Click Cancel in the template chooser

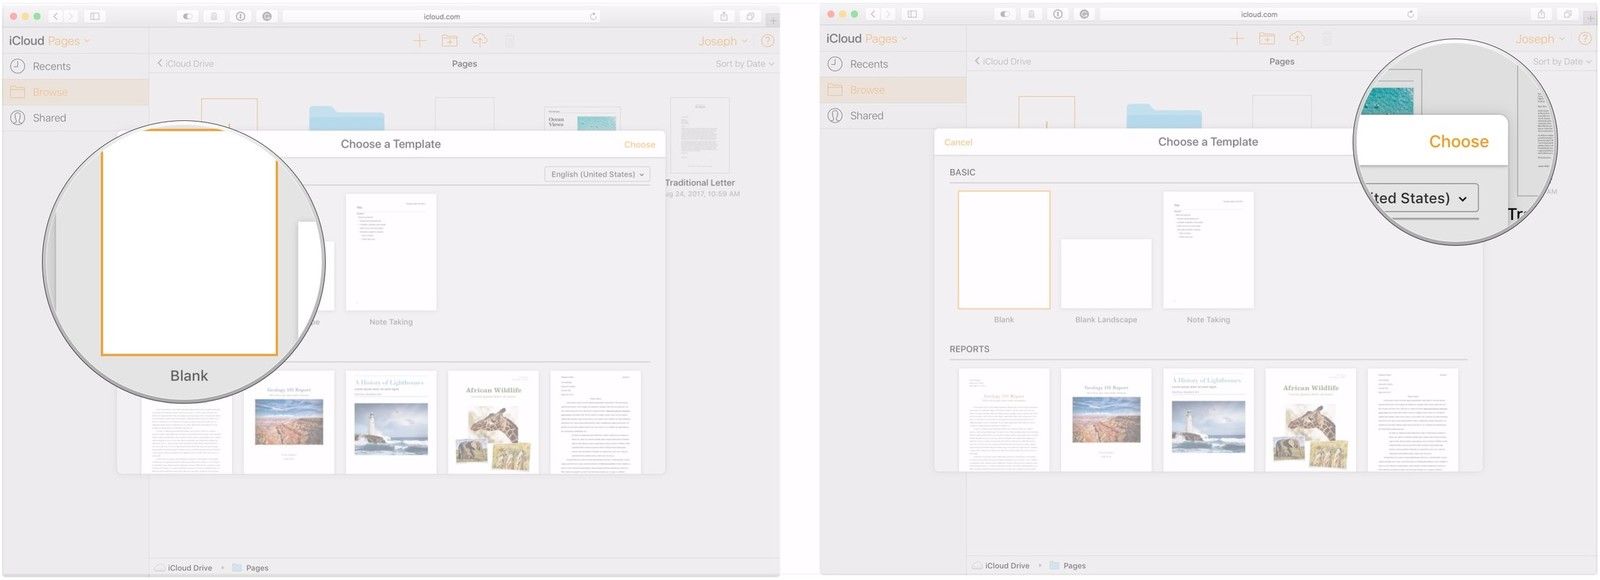point(958,142)
